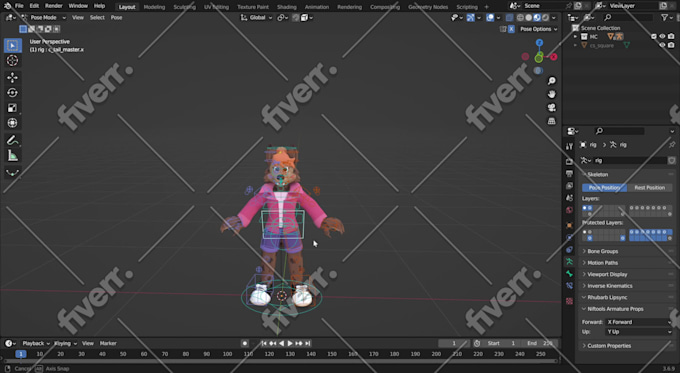Open the Pose Options dropdown
Screen dimensions: 680x373
point(538,29)
